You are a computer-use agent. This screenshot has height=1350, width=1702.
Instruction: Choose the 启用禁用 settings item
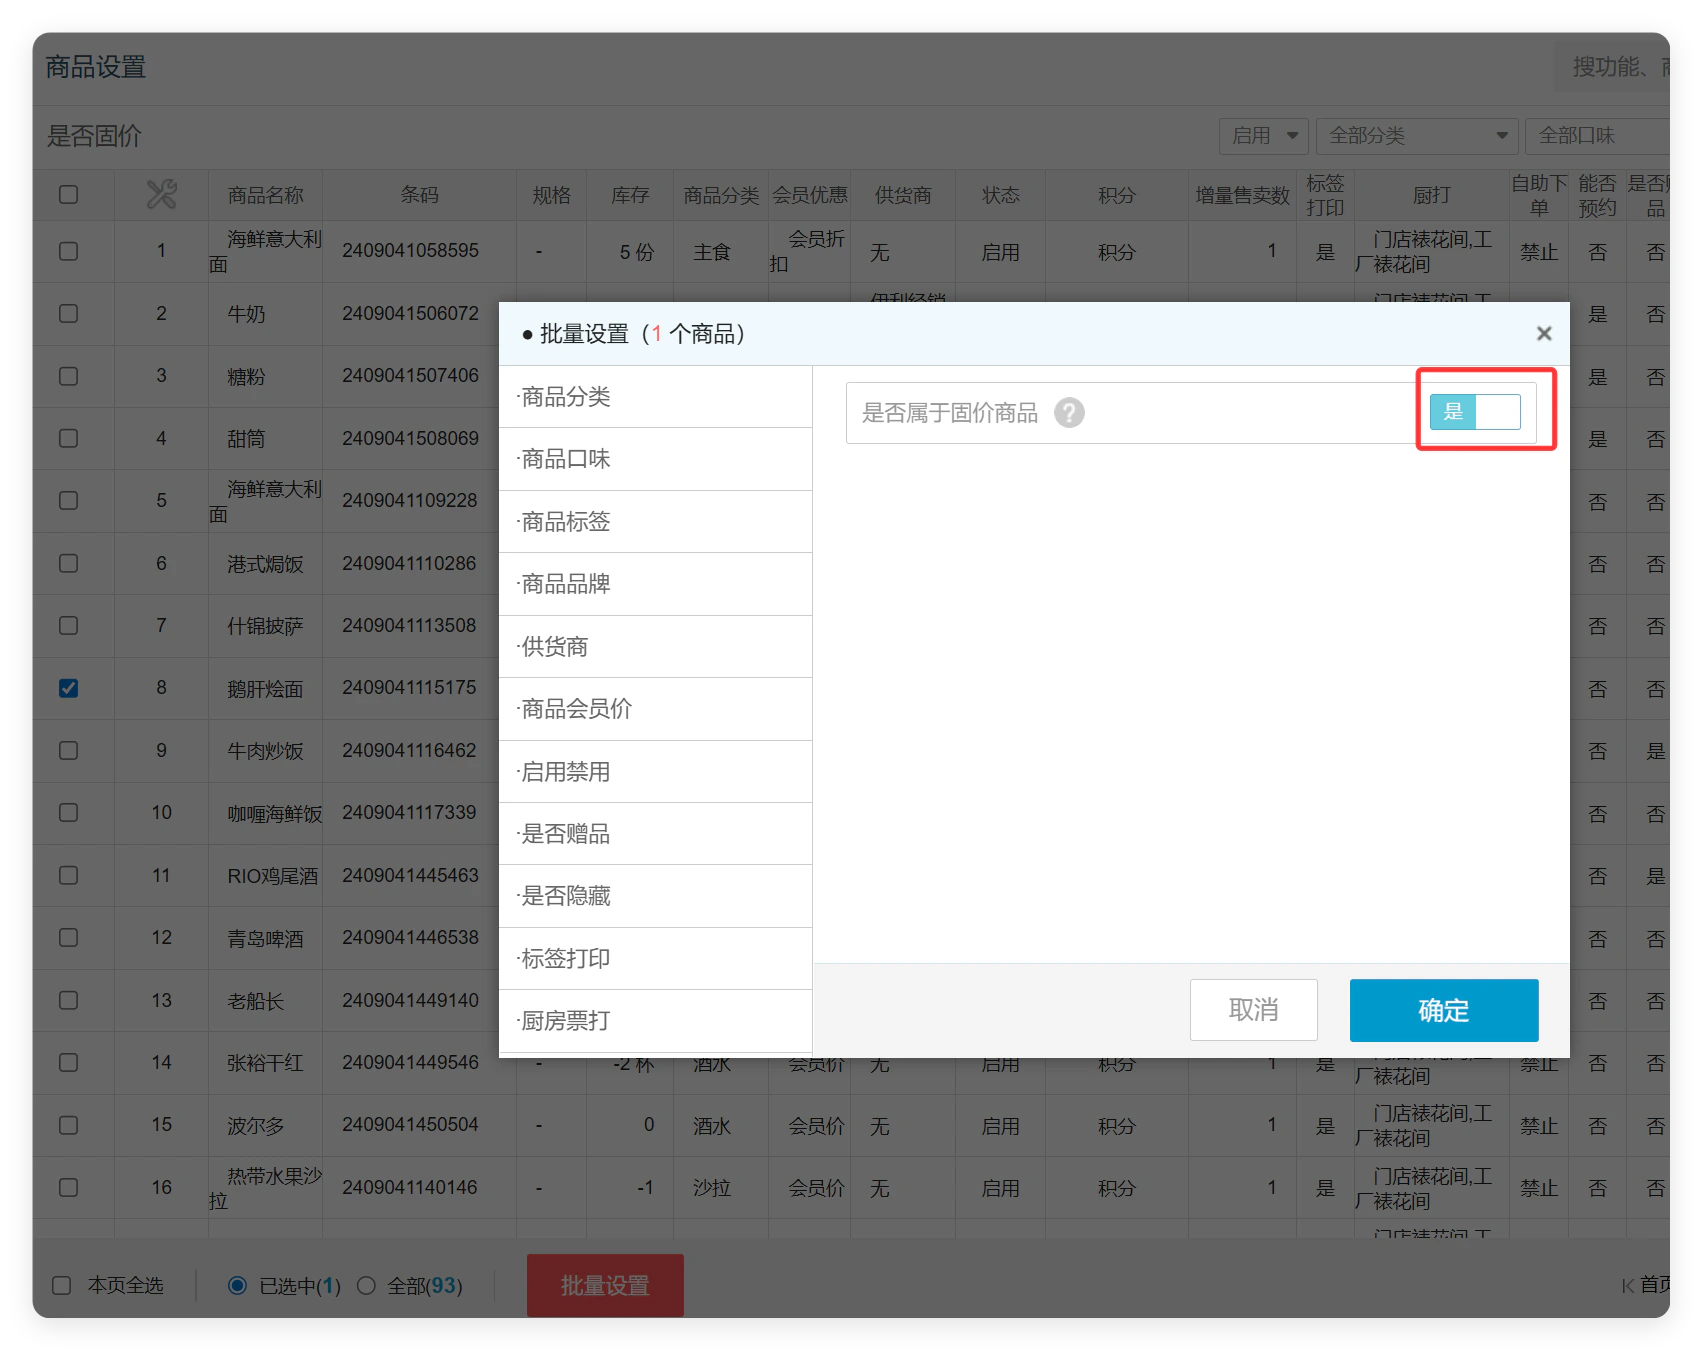pos(655,772)
